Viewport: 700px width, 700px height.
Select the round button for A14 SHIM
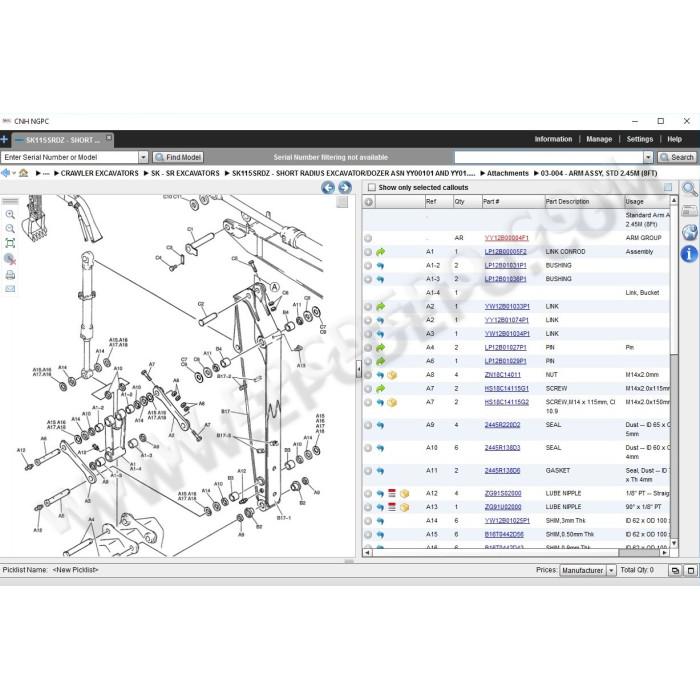tap(368, 521)
